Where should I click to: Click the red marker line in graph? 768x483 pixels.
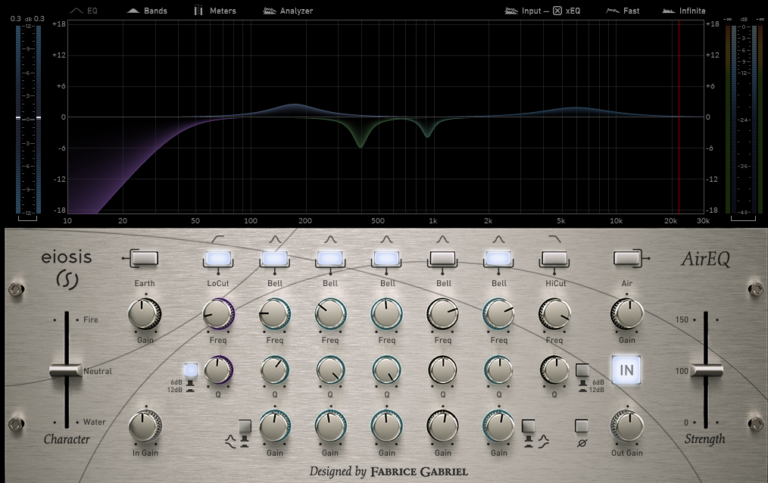(679, 117)
